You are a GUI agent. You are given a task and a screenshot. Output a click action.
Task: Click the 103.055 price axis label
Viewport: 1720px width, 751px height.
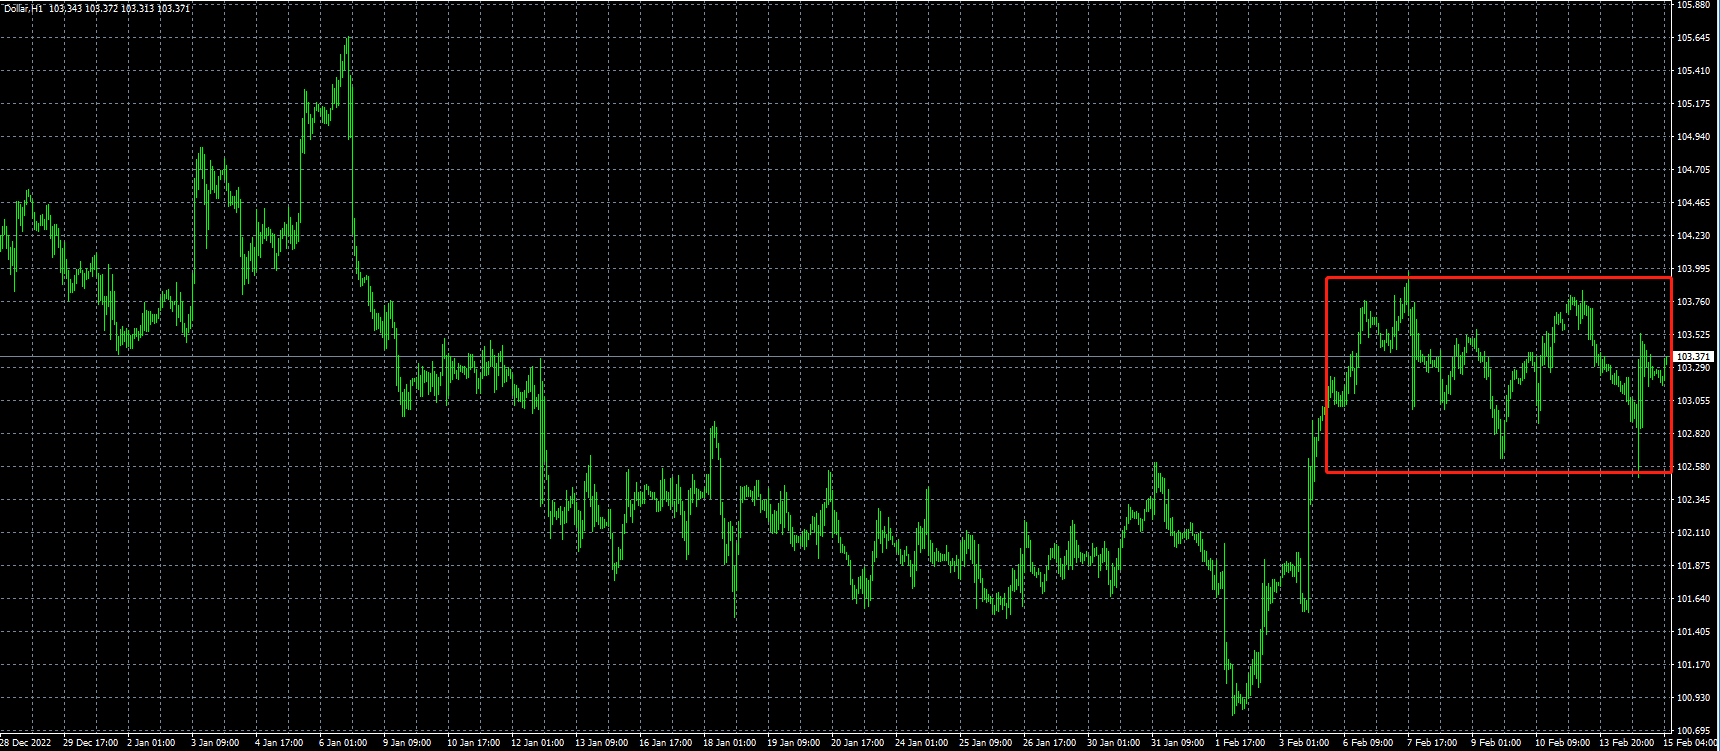[1692, 401]
